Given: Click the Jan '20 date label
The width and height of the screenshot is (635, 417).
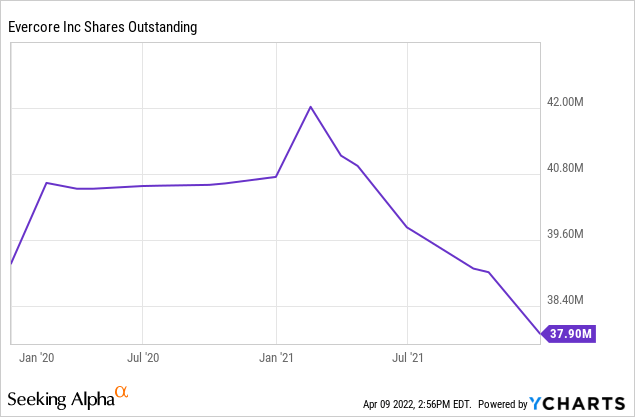Looking at the screenshot, I should point(37,355).
